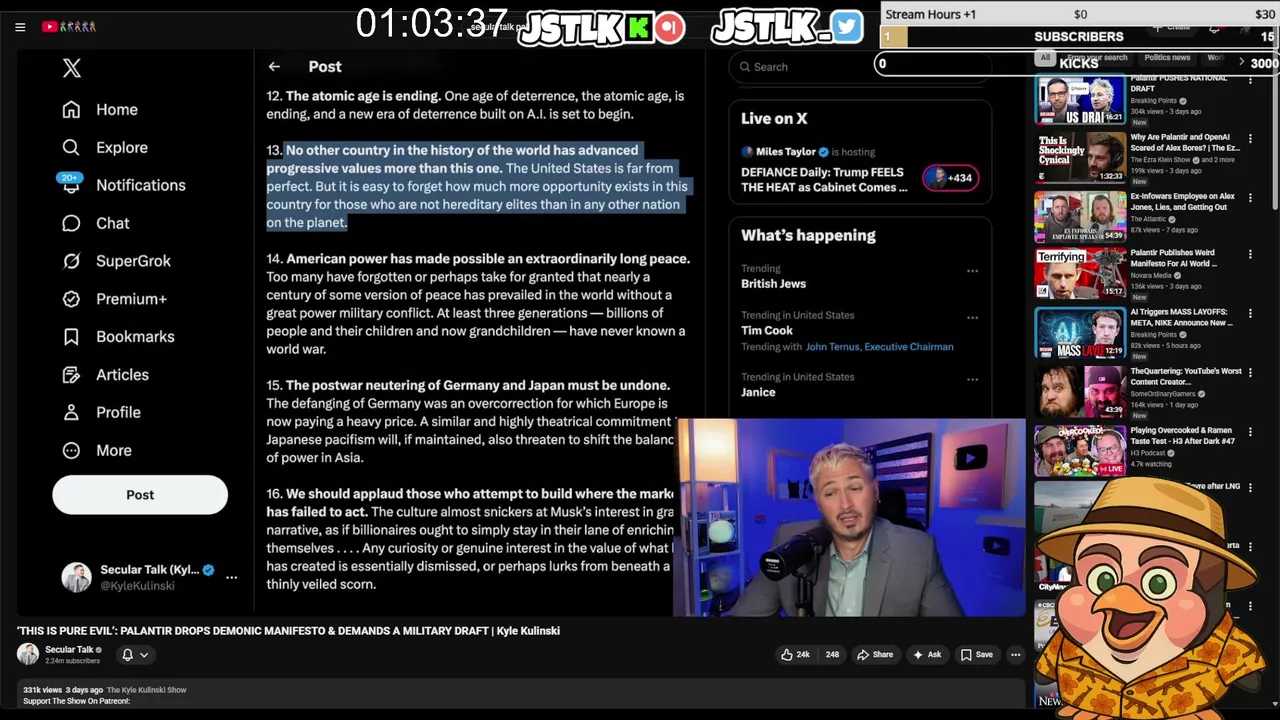1280x720 pixels.
Task: Open TheQuartering: YouTube's Worst Content Creator video
Action: 1186,376
